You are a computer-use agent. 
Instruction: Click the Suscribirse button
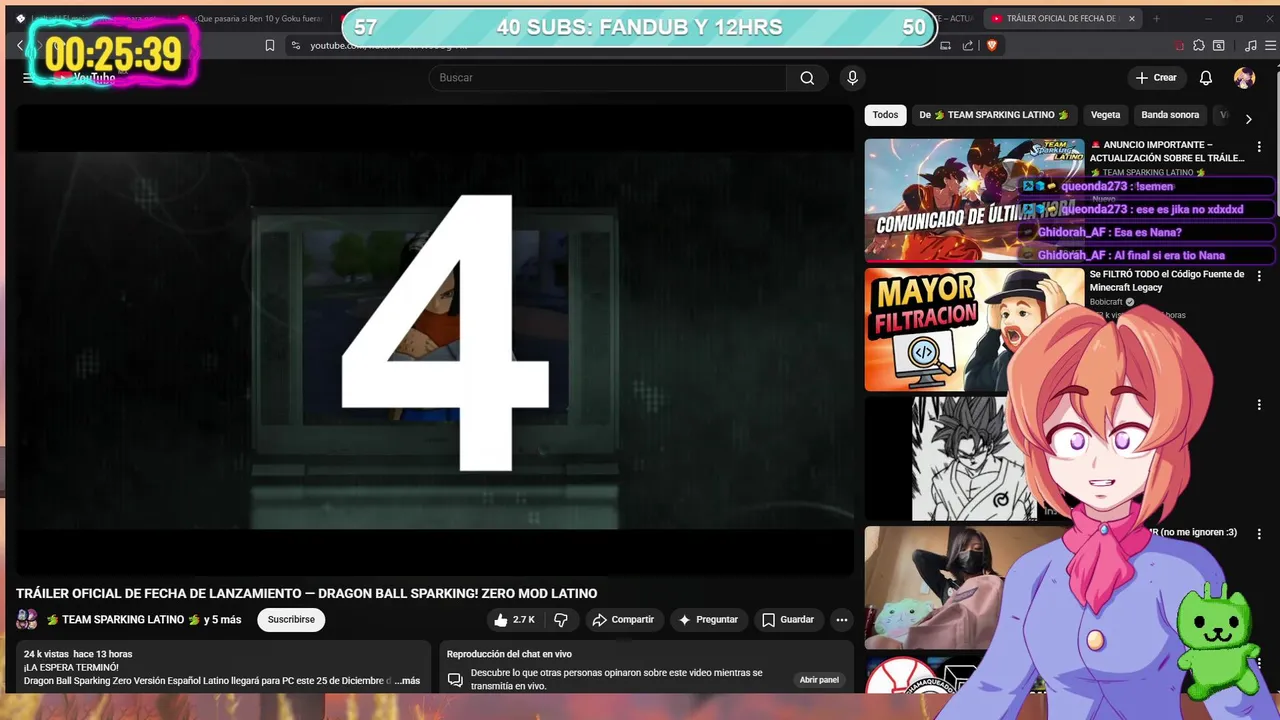click(291, 620)
